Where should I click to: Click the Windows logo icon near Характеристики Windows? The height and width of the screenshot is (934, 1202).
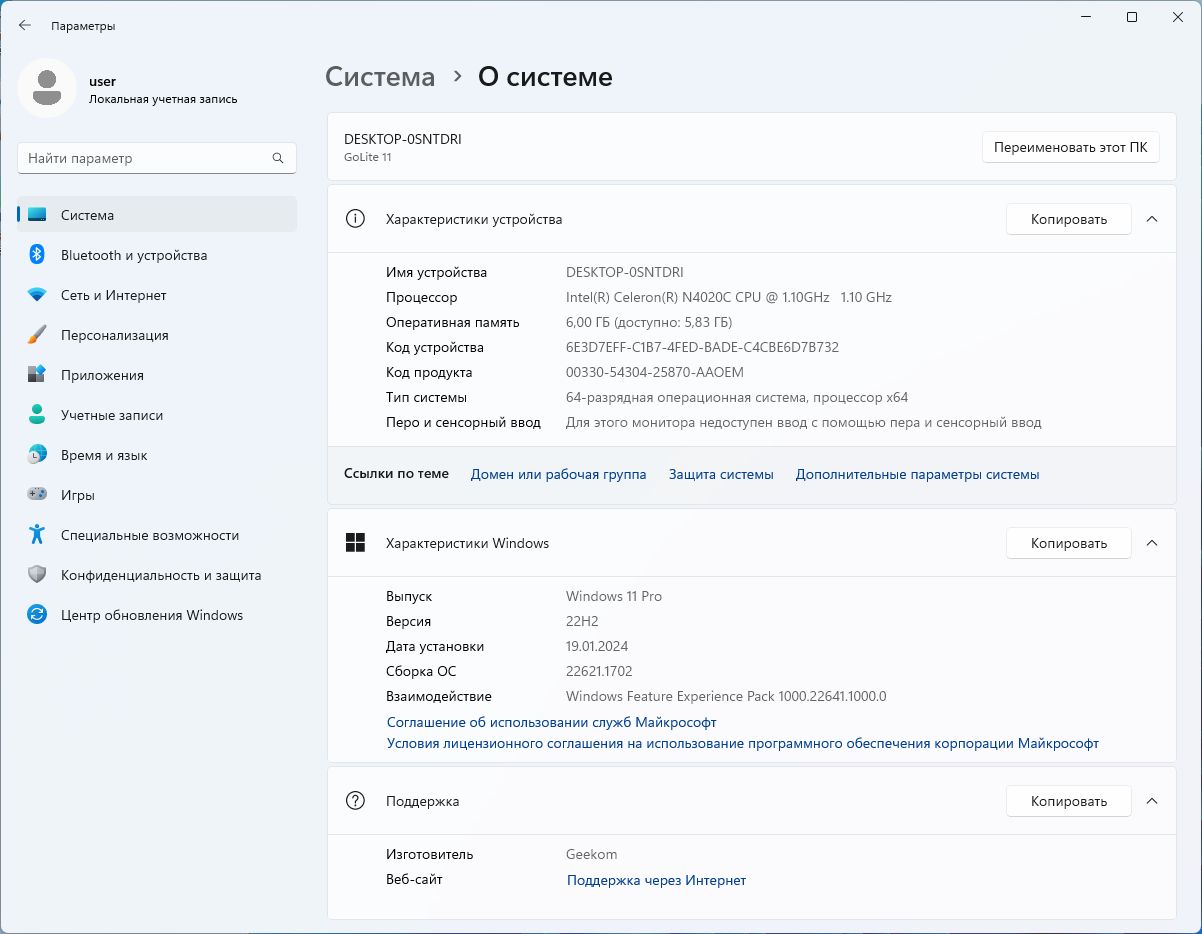355,543
